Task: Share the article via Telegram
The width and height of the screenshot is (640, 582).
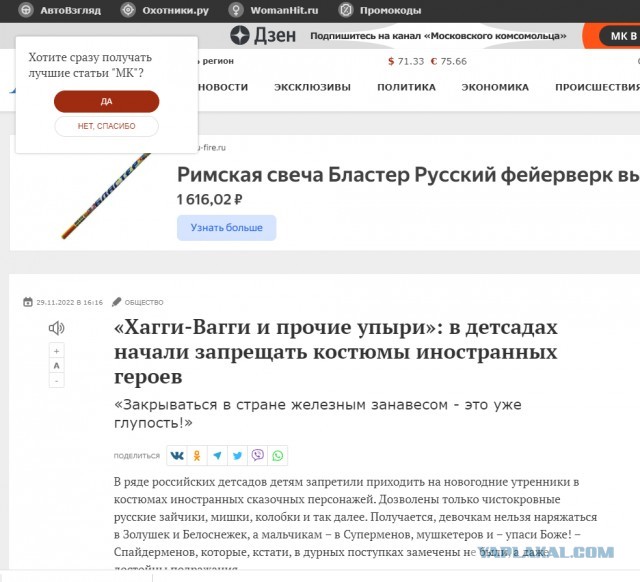Action: coord(217,455)
